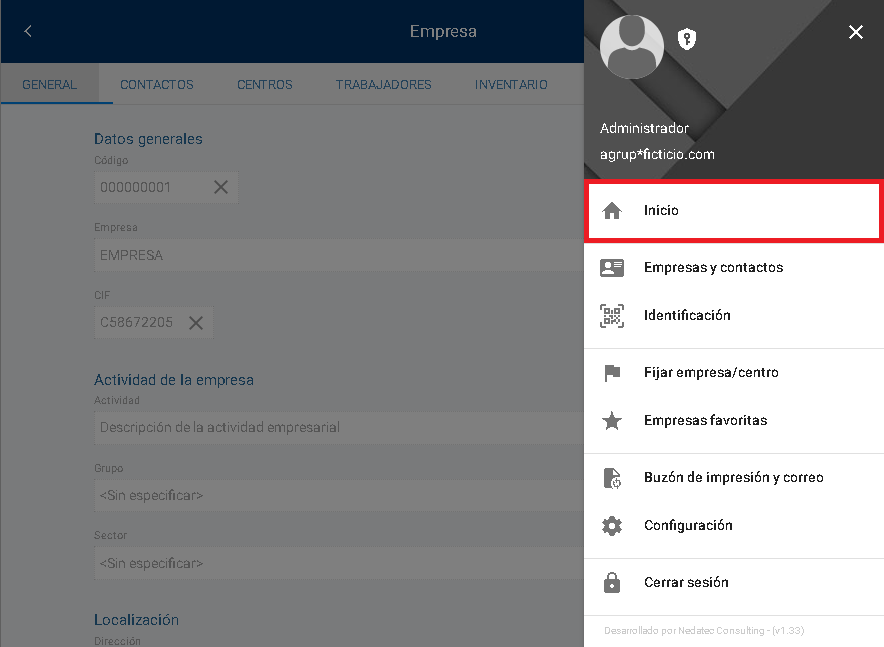
Task: Click the shield key badge icon
Action: (686, 39)
